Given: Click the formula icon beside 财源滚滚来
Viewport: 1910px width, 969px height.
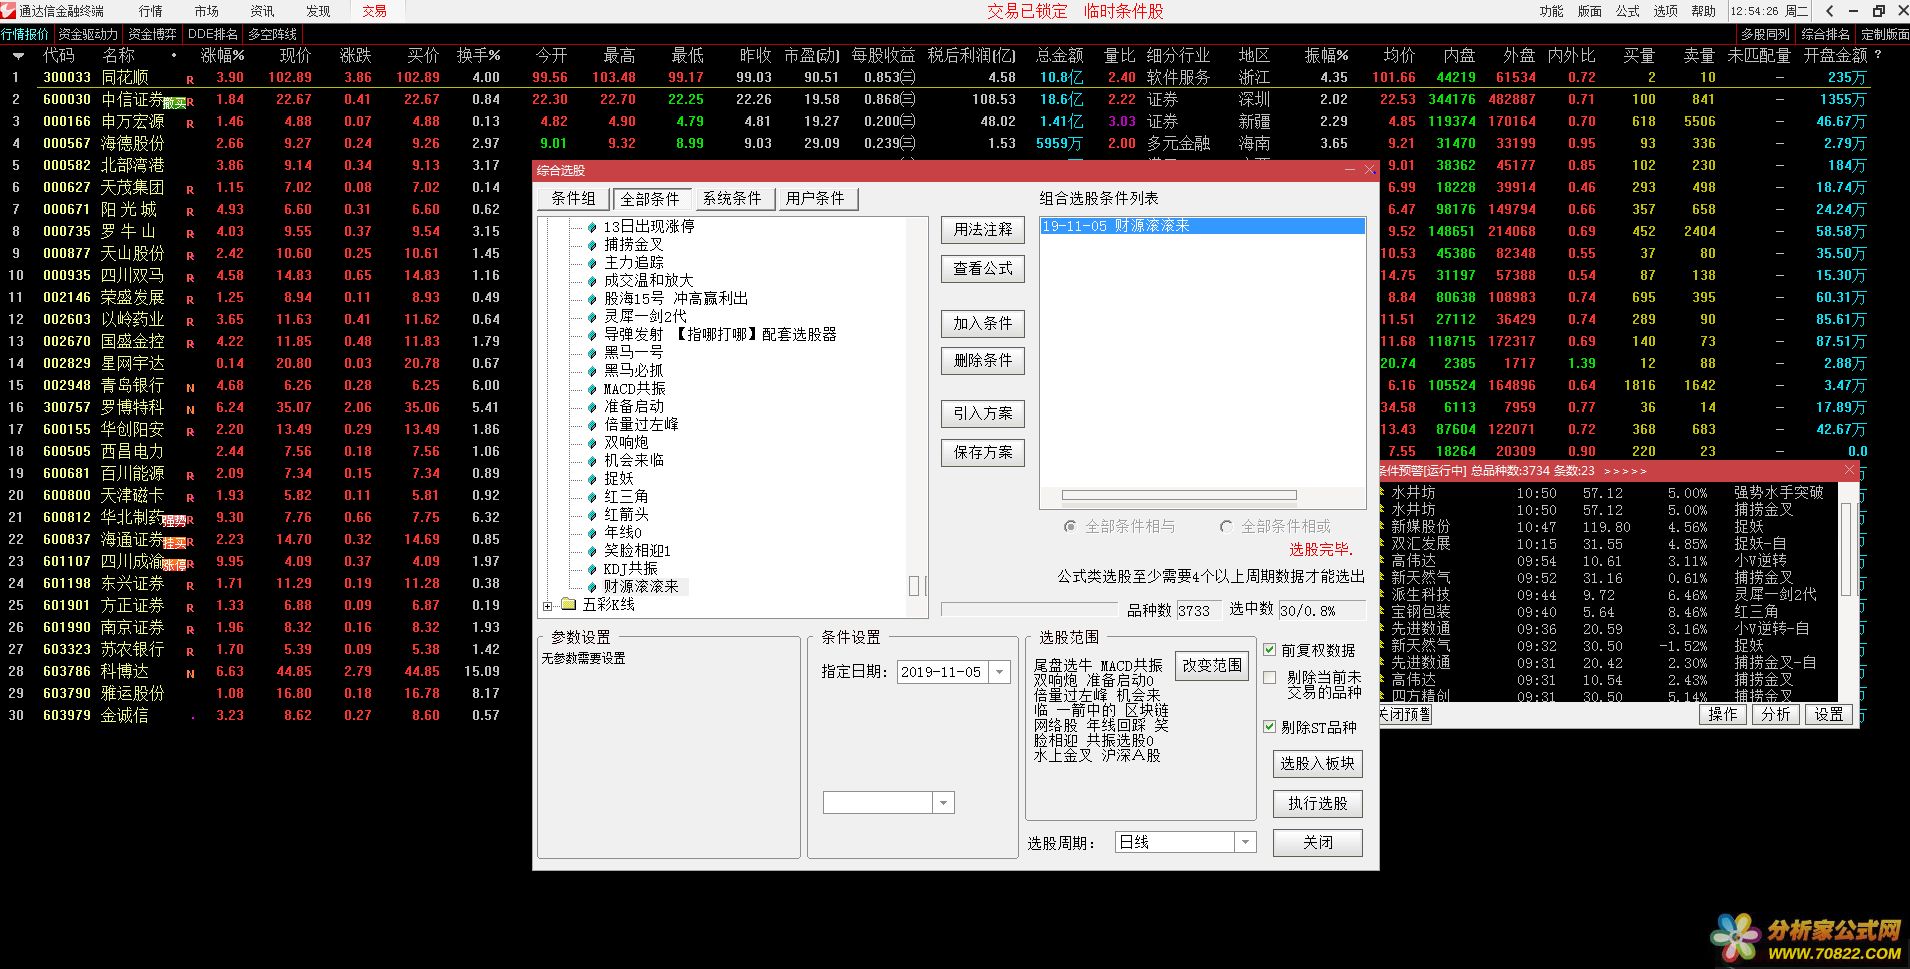Looking at the screenshot, I should (592, 587).
